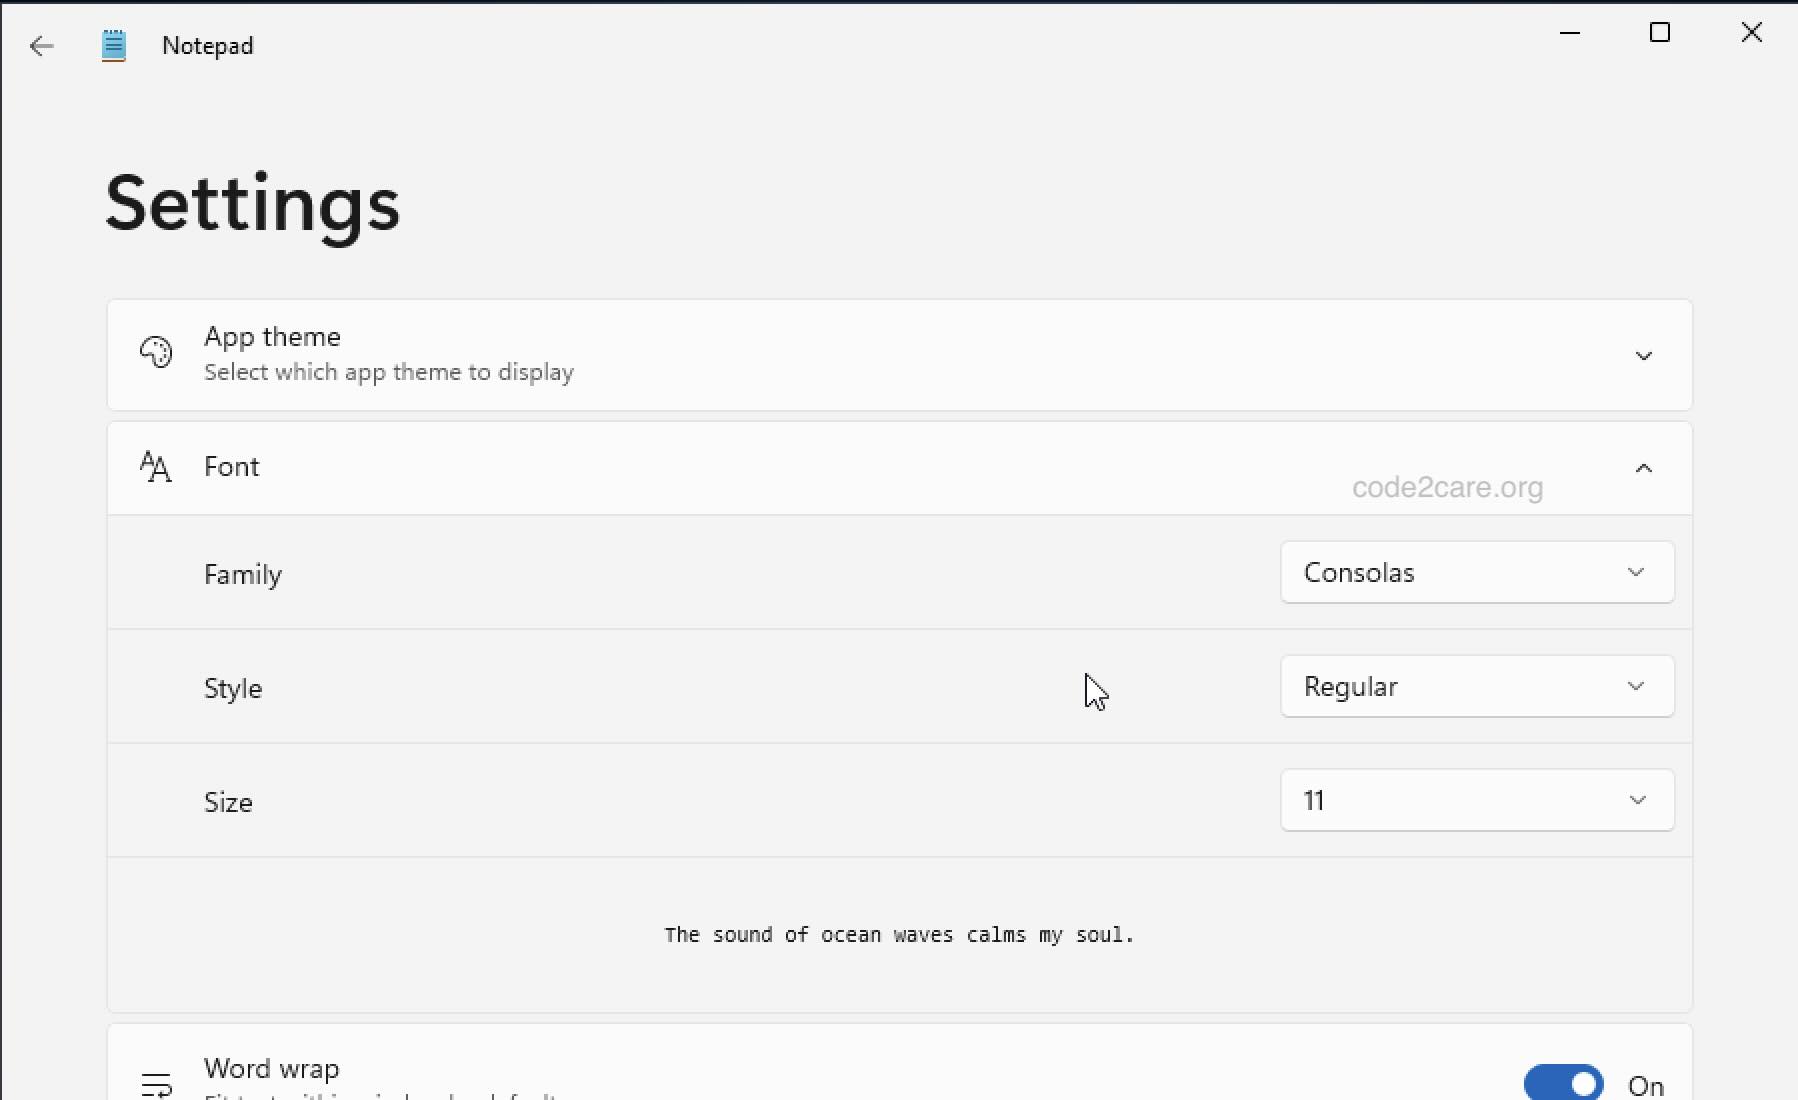Open the Family dropdown chevron

pos(1637,572)
